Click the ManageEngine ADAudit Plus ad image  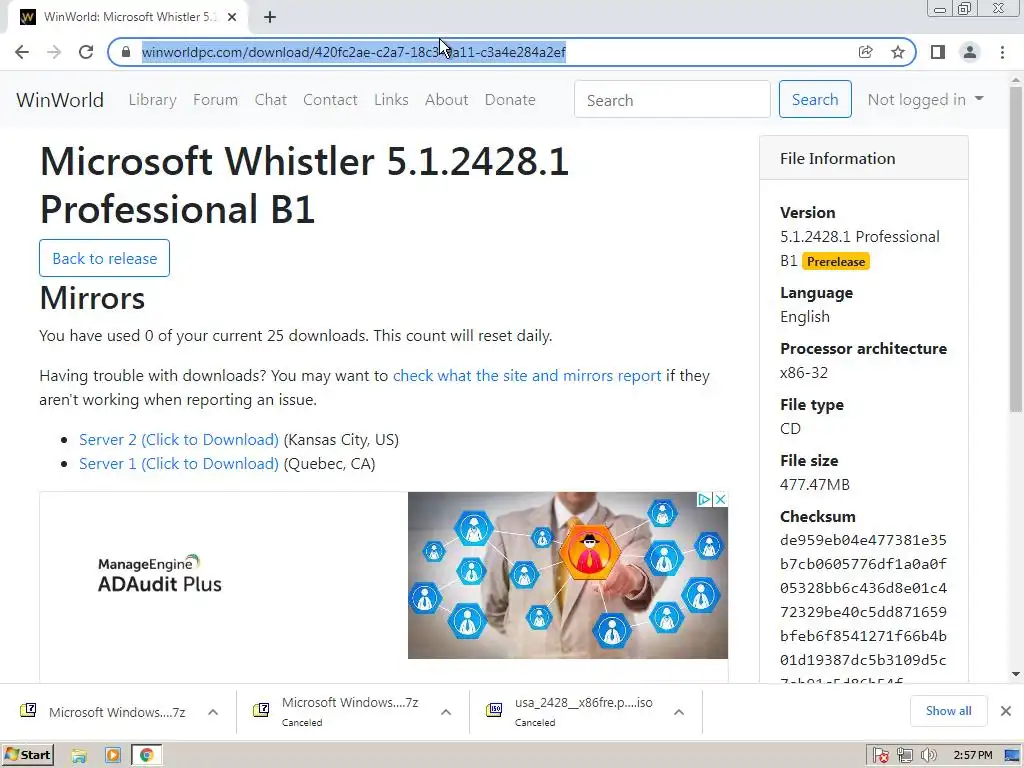[x=568, y=575]
